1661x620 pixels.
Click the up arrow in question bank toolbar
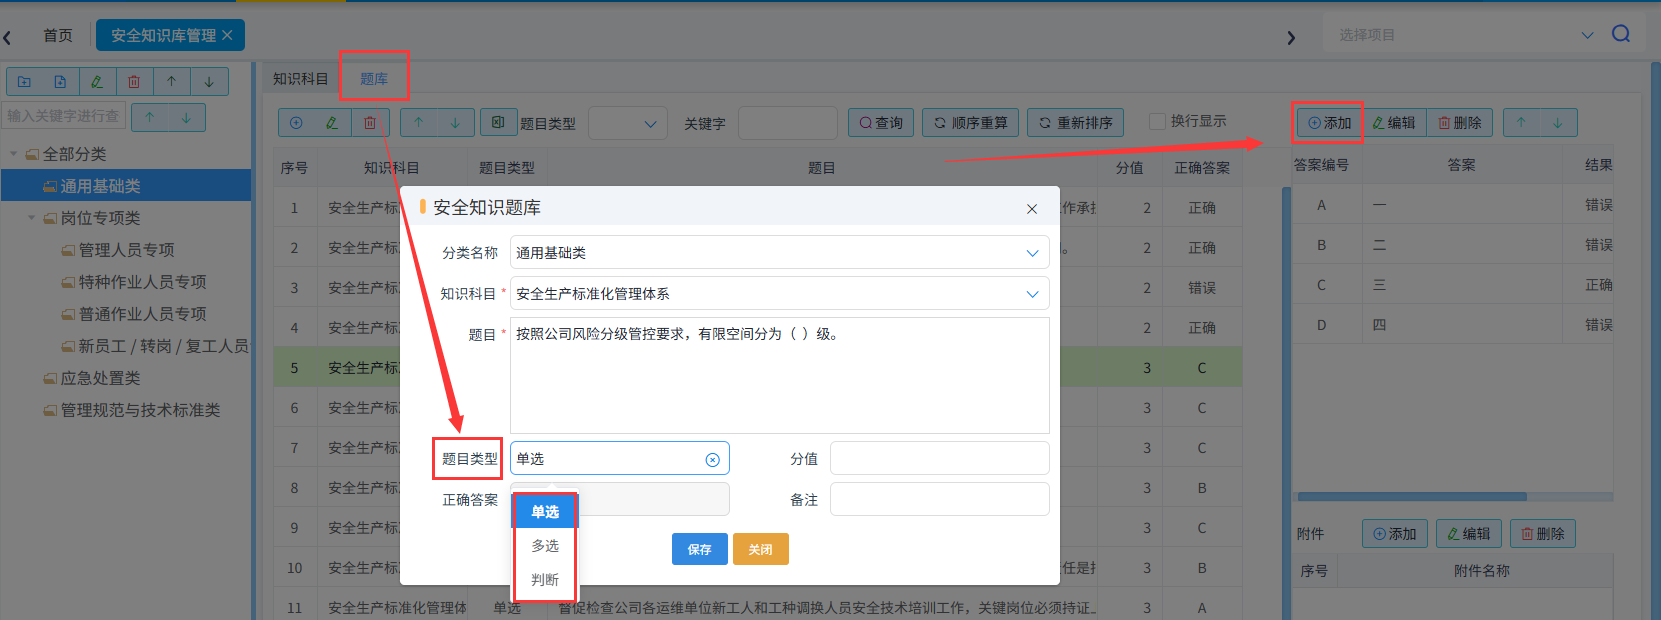tap(419, 123)
